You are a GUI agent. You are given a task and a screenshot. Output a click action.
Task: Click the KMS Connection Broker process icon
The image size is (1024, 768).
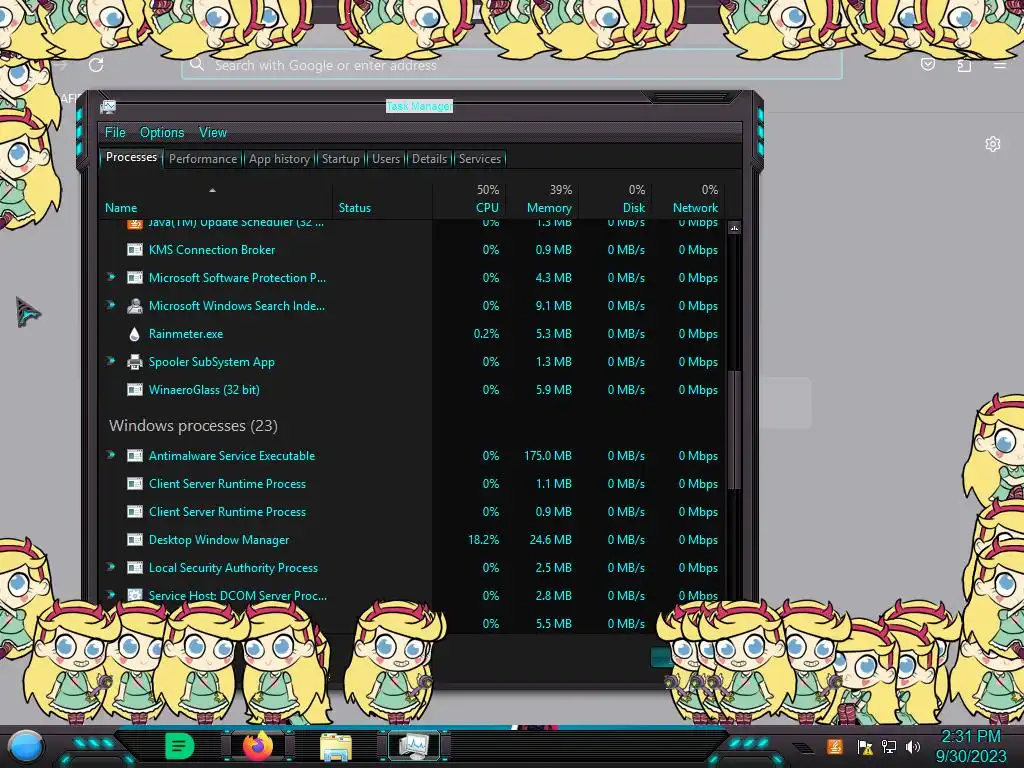[x=135, y=249]
